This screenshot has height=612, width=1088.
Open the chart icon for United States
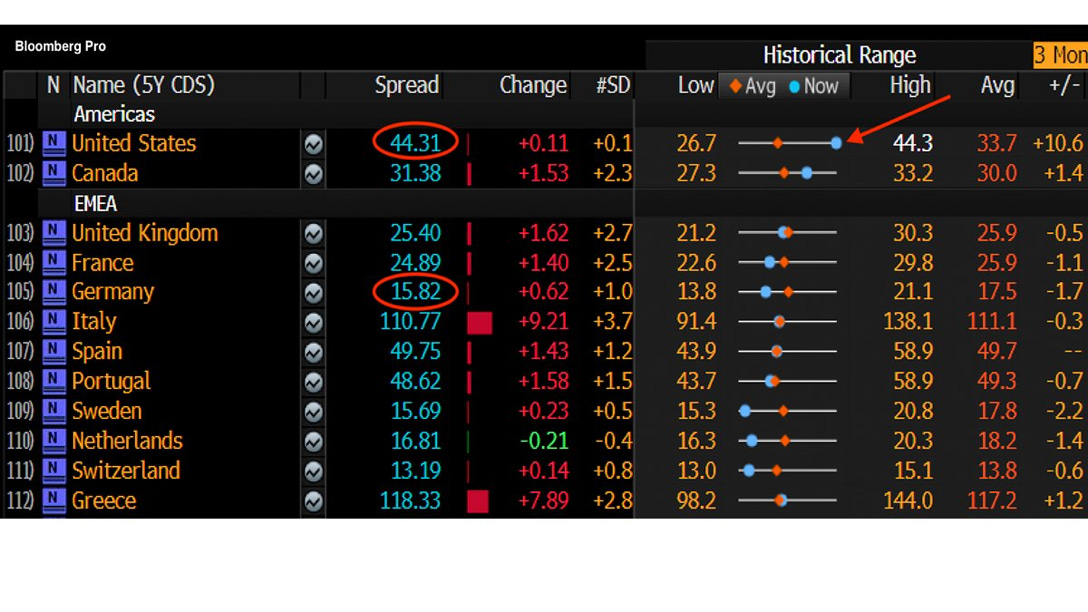(x=314, y=144)
